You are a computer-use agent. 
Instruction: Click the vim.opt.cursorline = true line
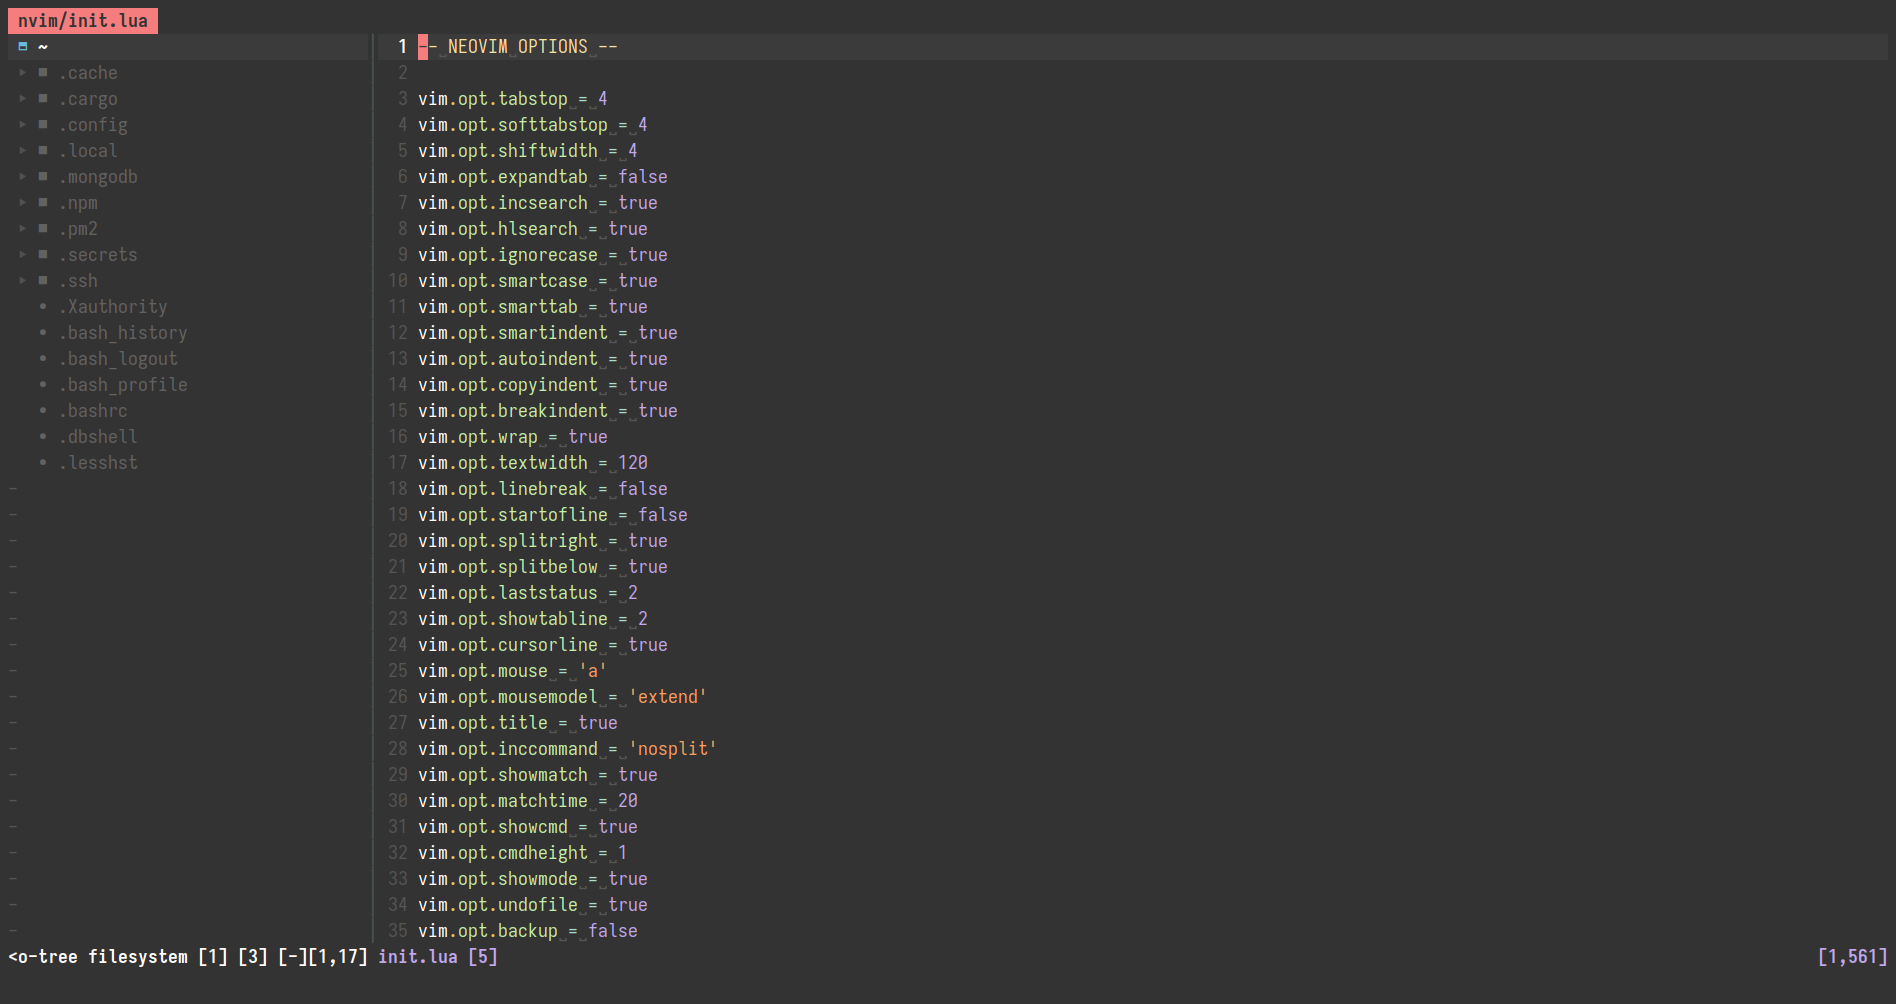tap(543, 644)
